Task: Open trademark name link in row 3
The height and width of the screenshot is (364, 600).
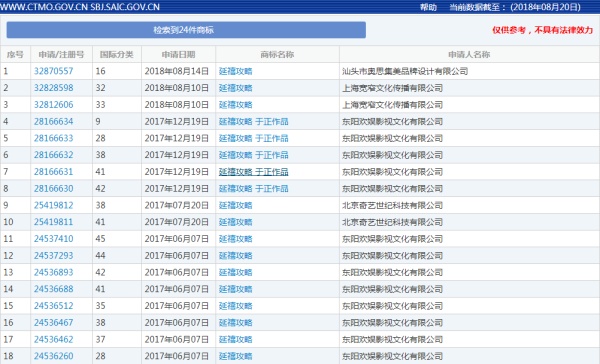Action: (235, 105)
